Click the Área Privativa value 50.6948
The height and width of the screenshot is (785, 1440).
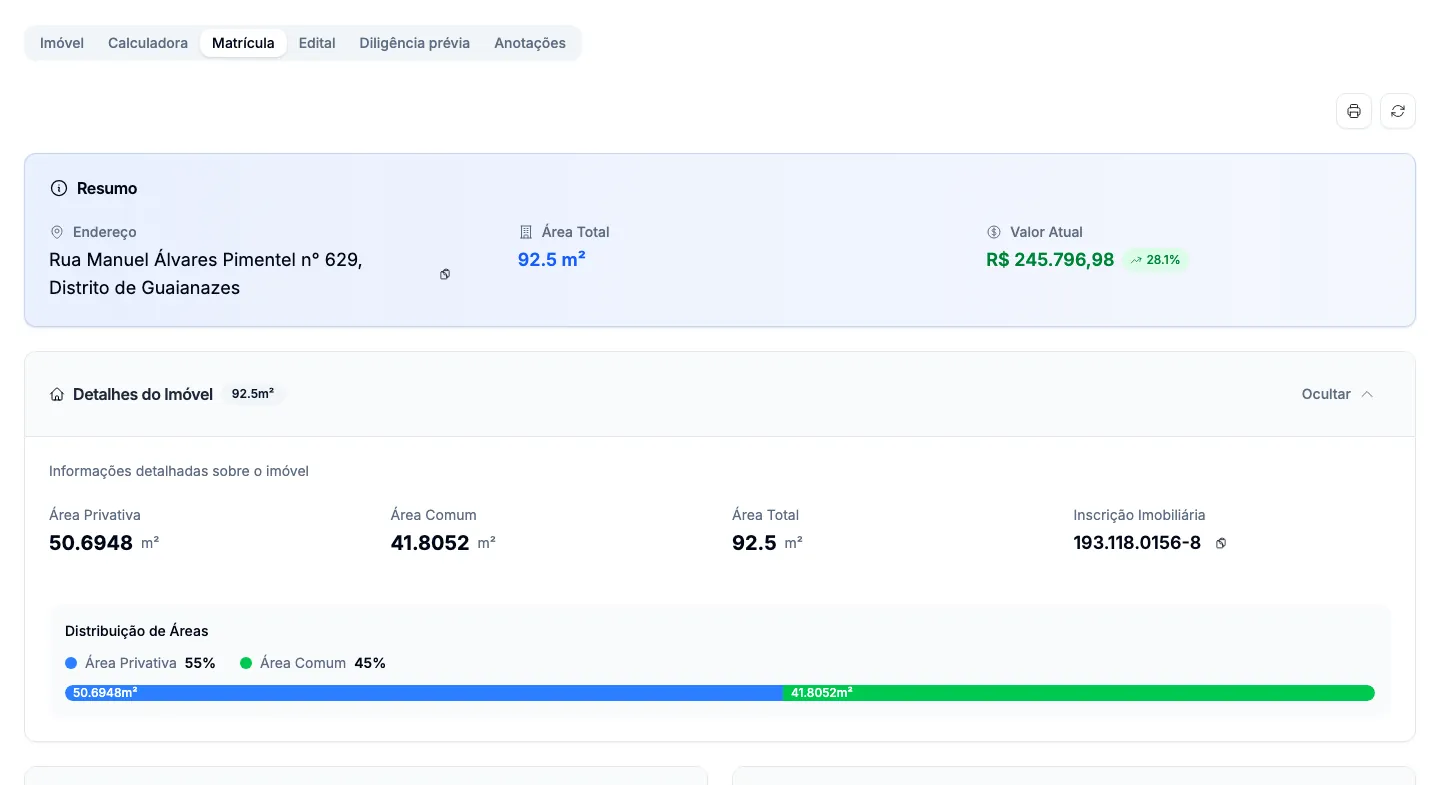click(x=91, y=544)
